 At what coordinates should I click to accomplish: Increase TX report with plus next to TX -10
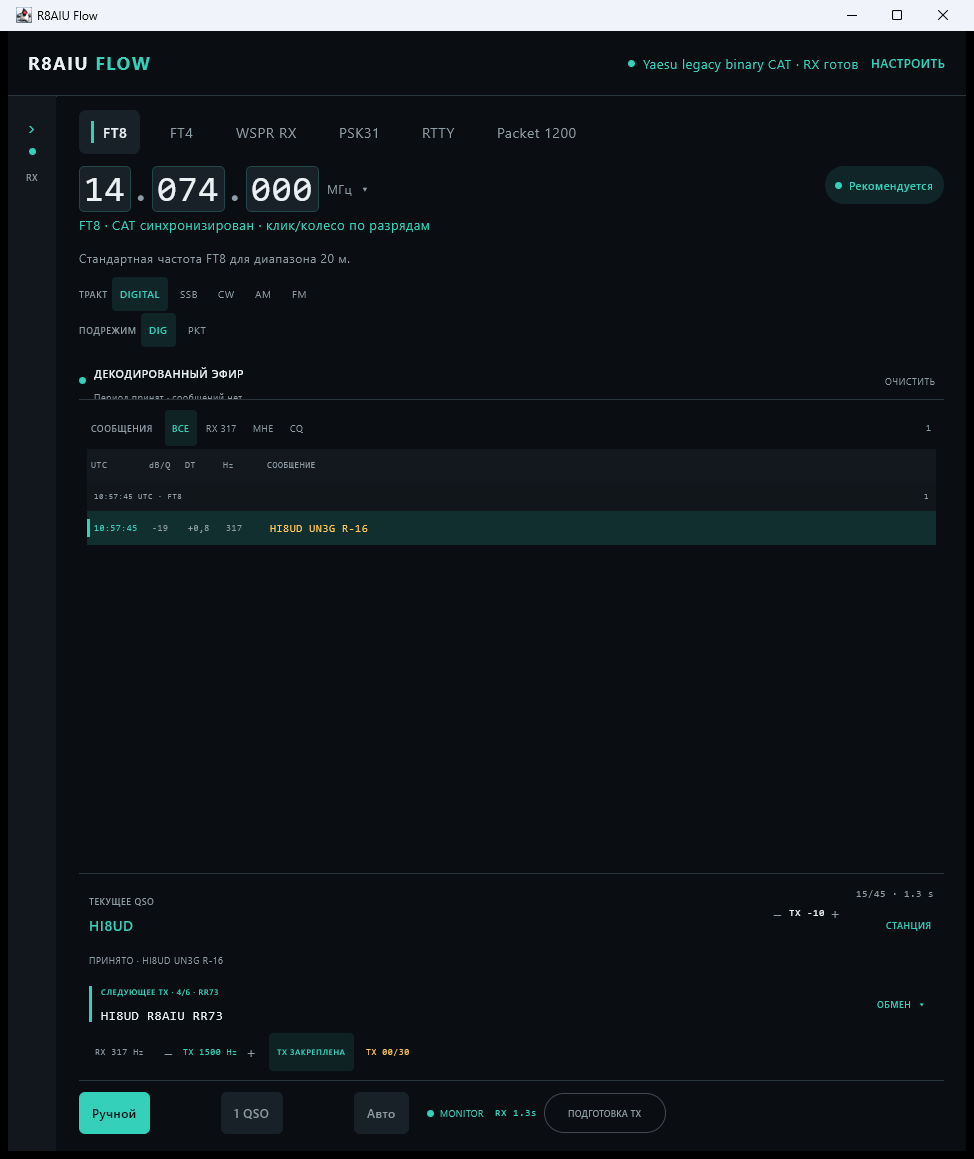(835, 914)
